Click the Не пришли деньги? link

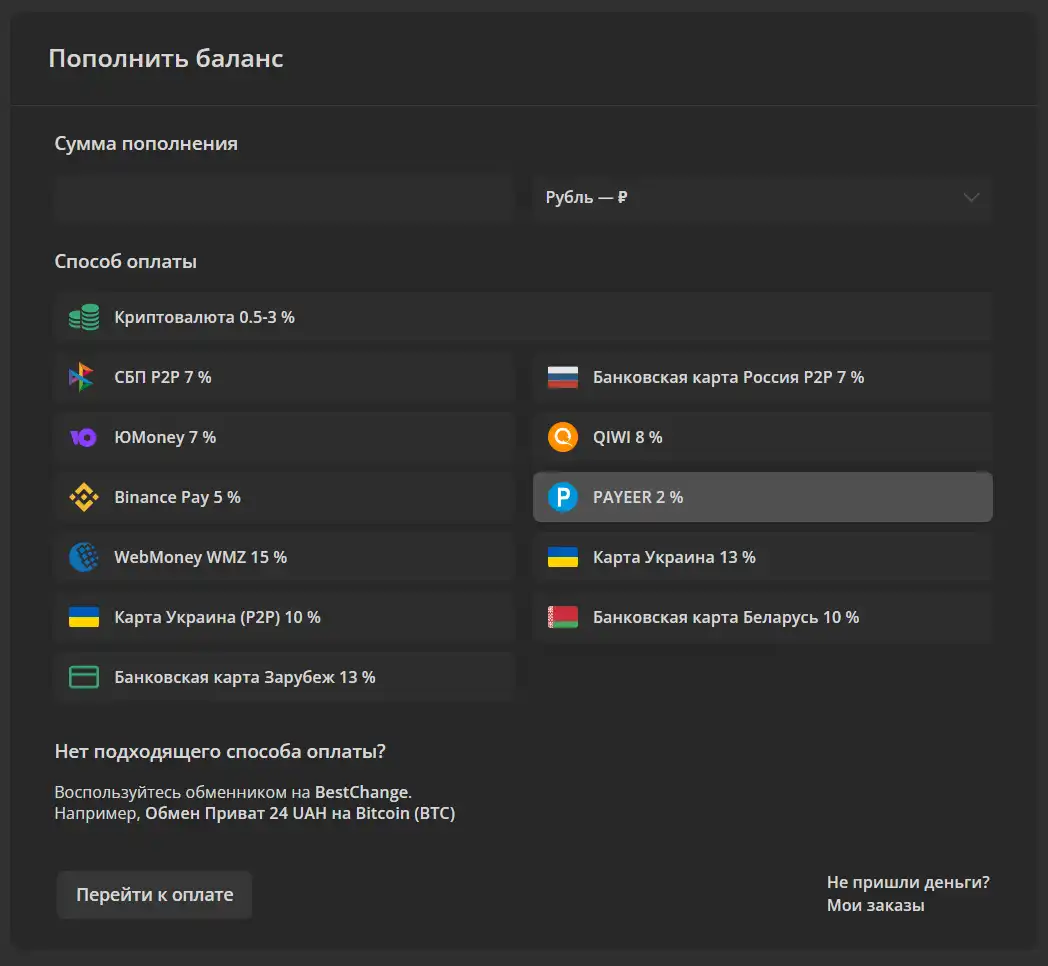(908, 882)
